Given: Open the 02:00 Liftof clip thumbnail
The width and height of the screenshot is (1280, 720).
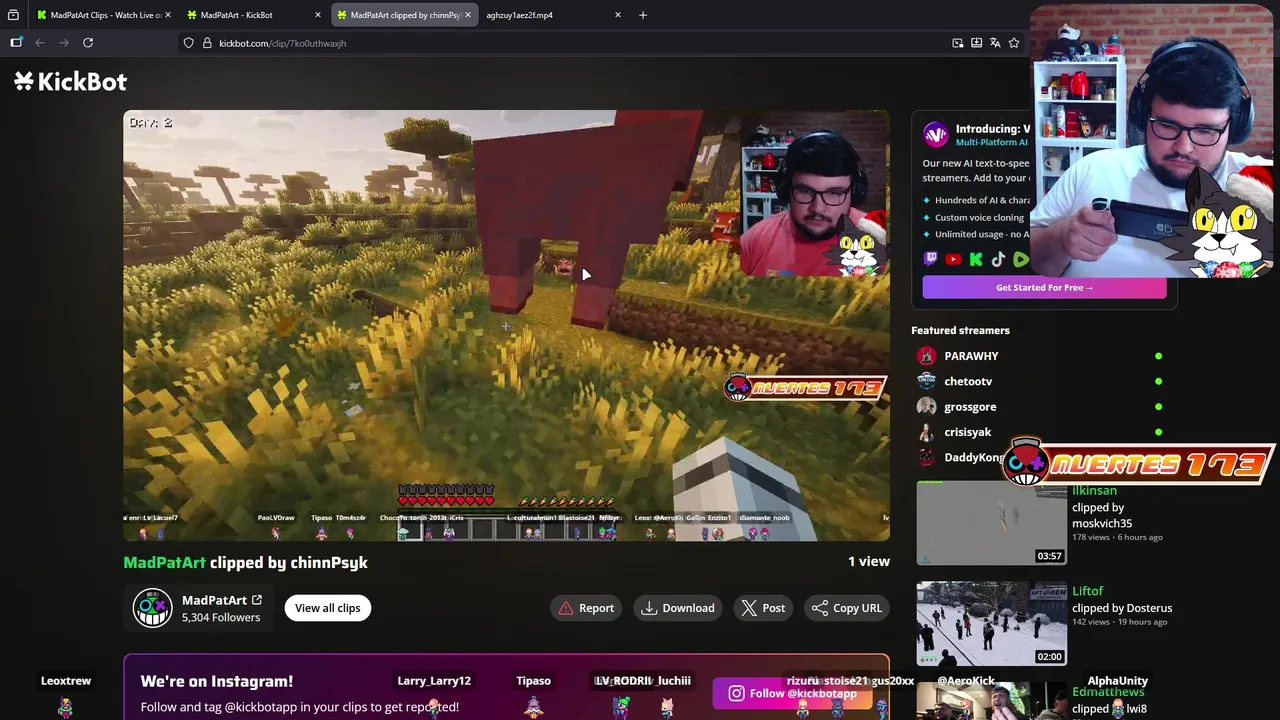Looking at the screenshot, I should pos(992,624).
